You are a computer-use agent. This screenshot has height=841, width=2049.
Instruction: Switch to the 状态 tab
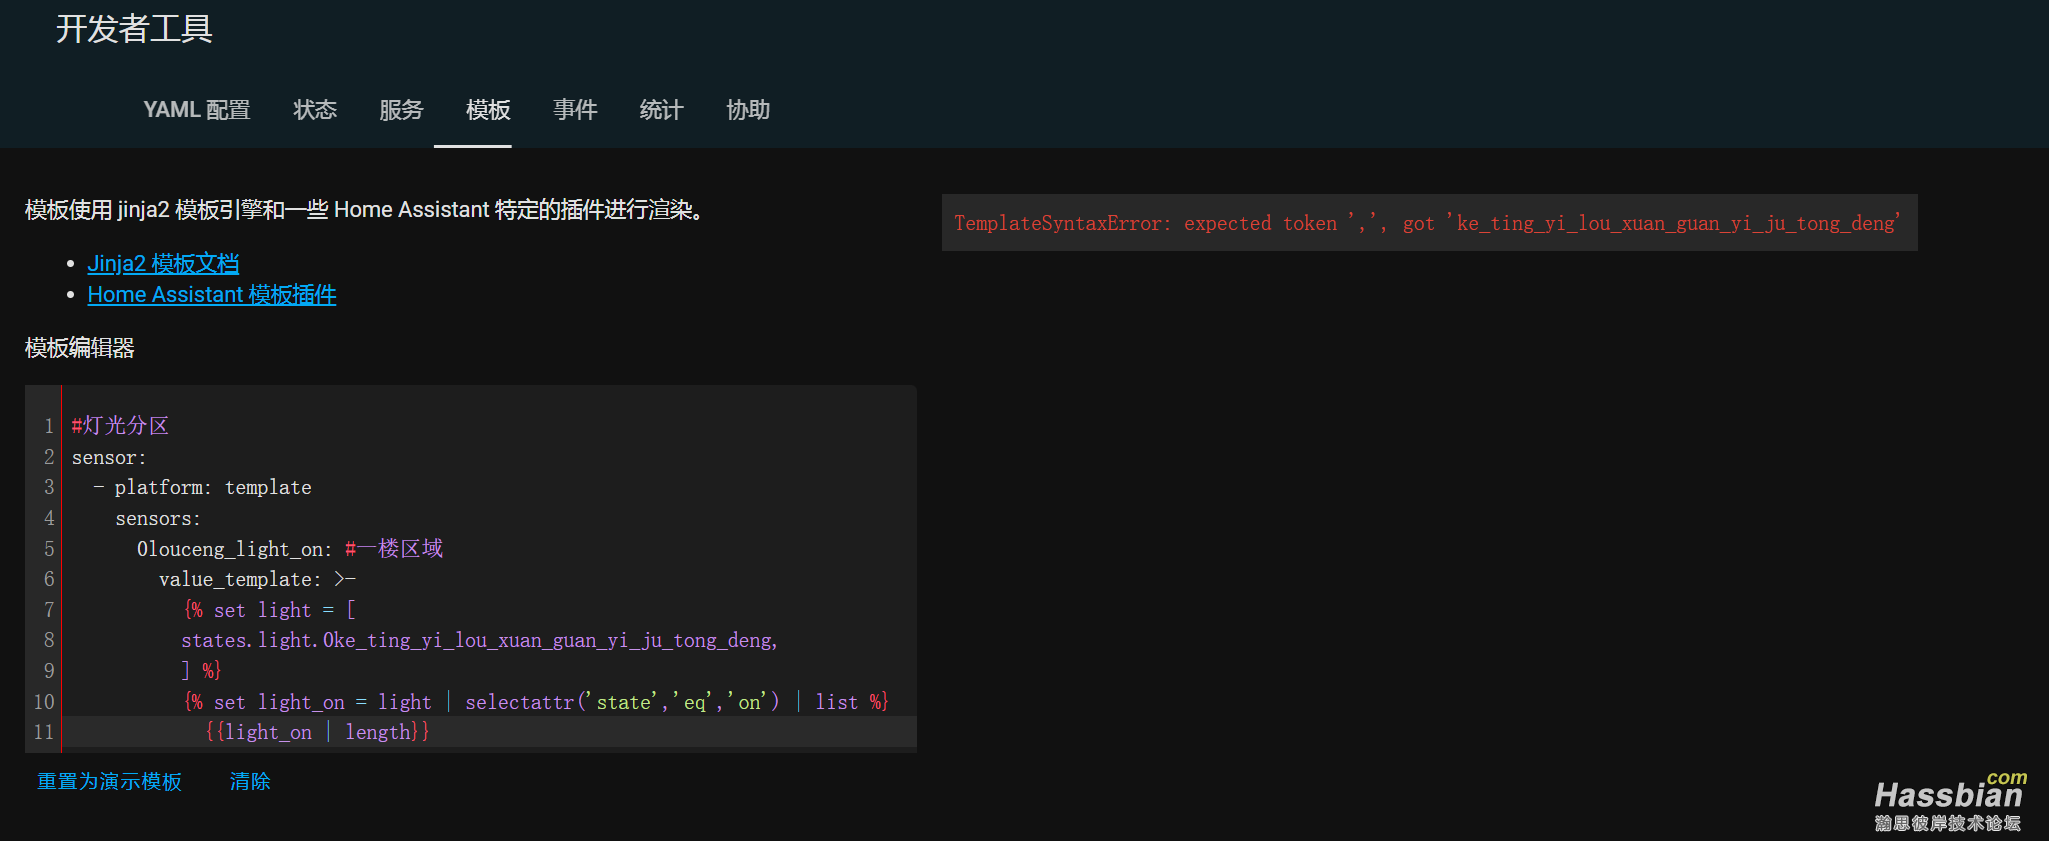315,110
